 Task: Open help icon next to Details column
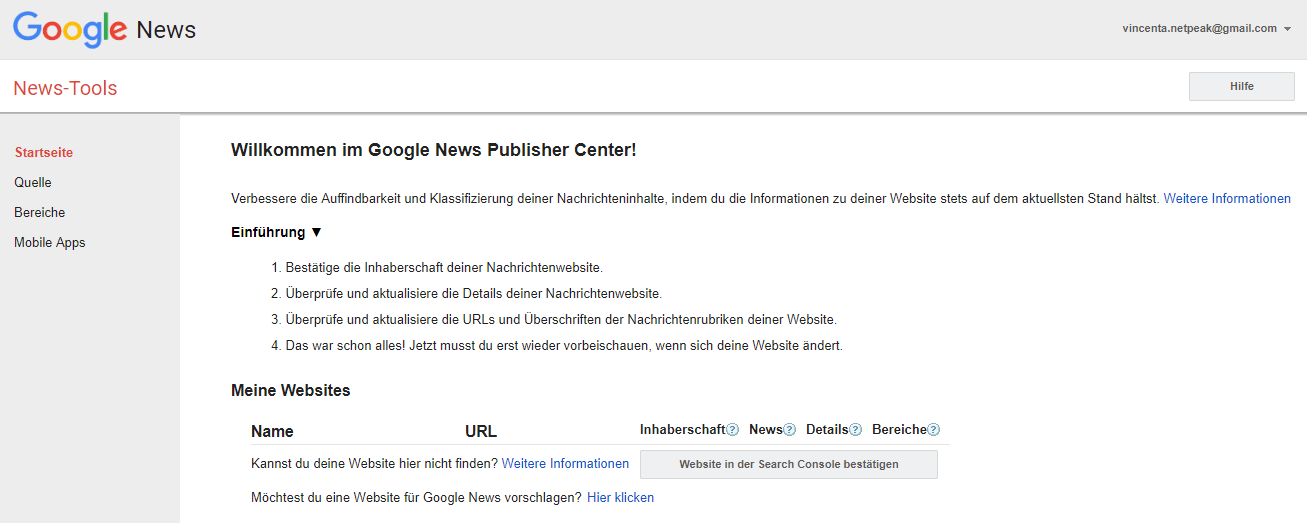(x=856, y=430)
